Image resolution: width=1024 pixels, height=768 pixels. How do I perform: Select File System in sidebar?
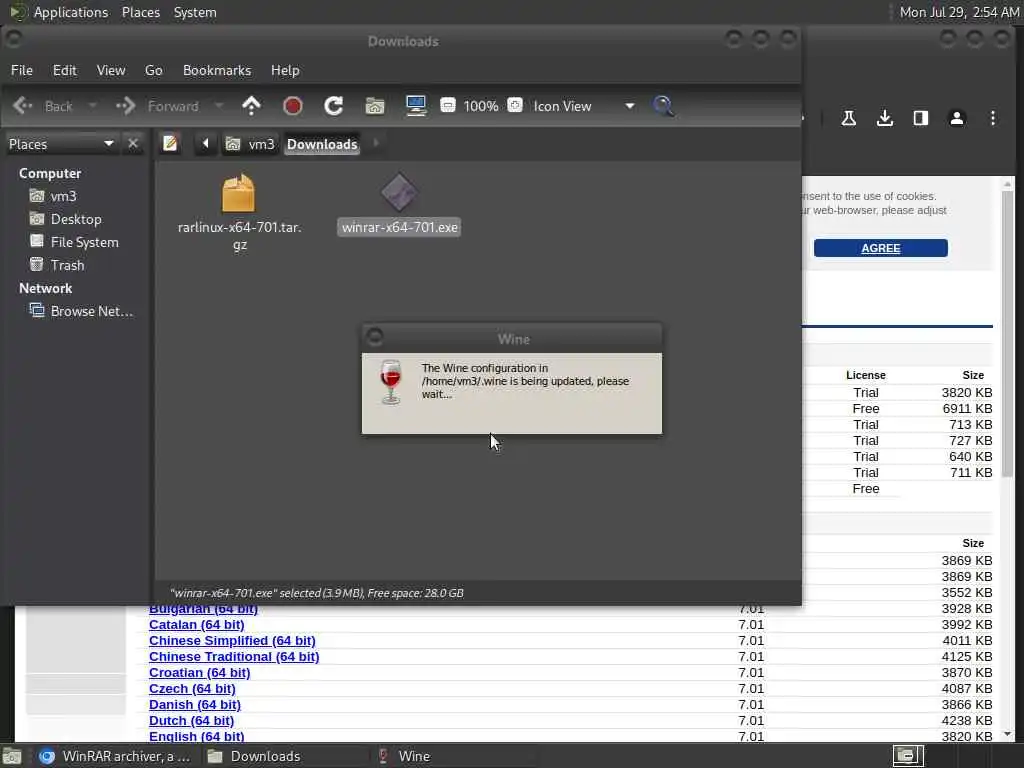(x=84, y=242)
